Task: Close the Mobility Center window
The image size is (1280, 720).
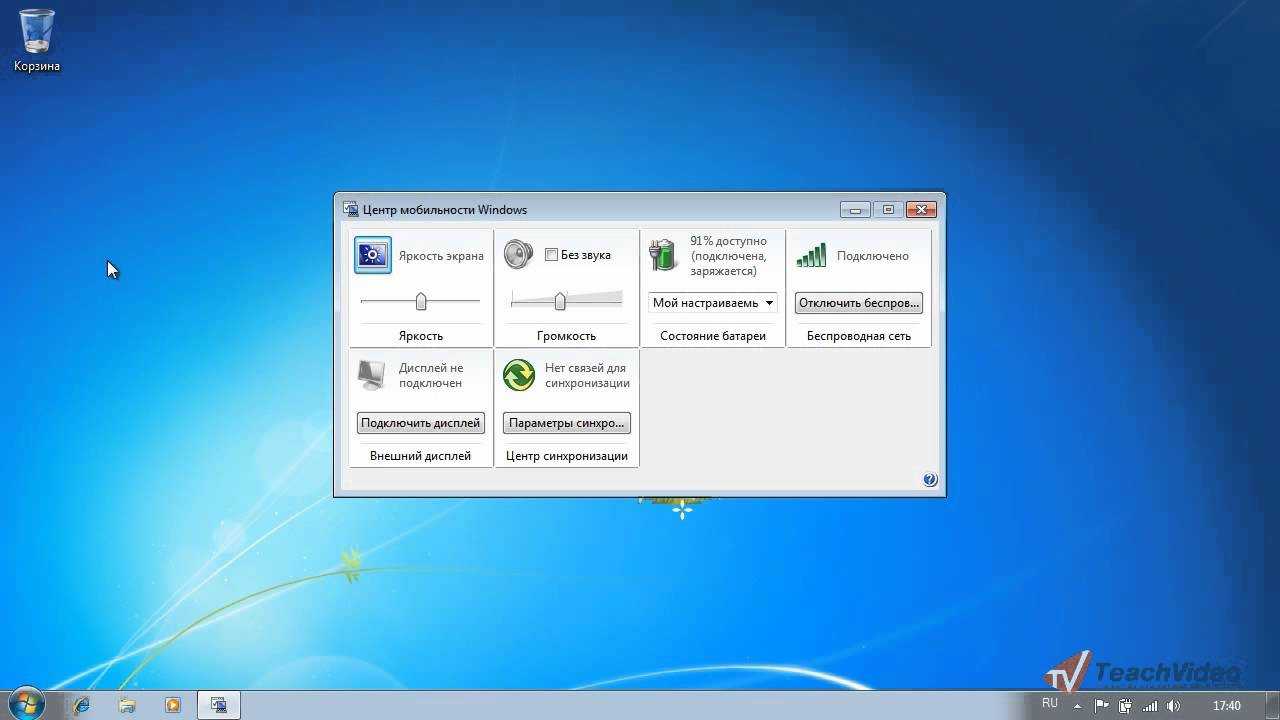Action: (921, 209)
